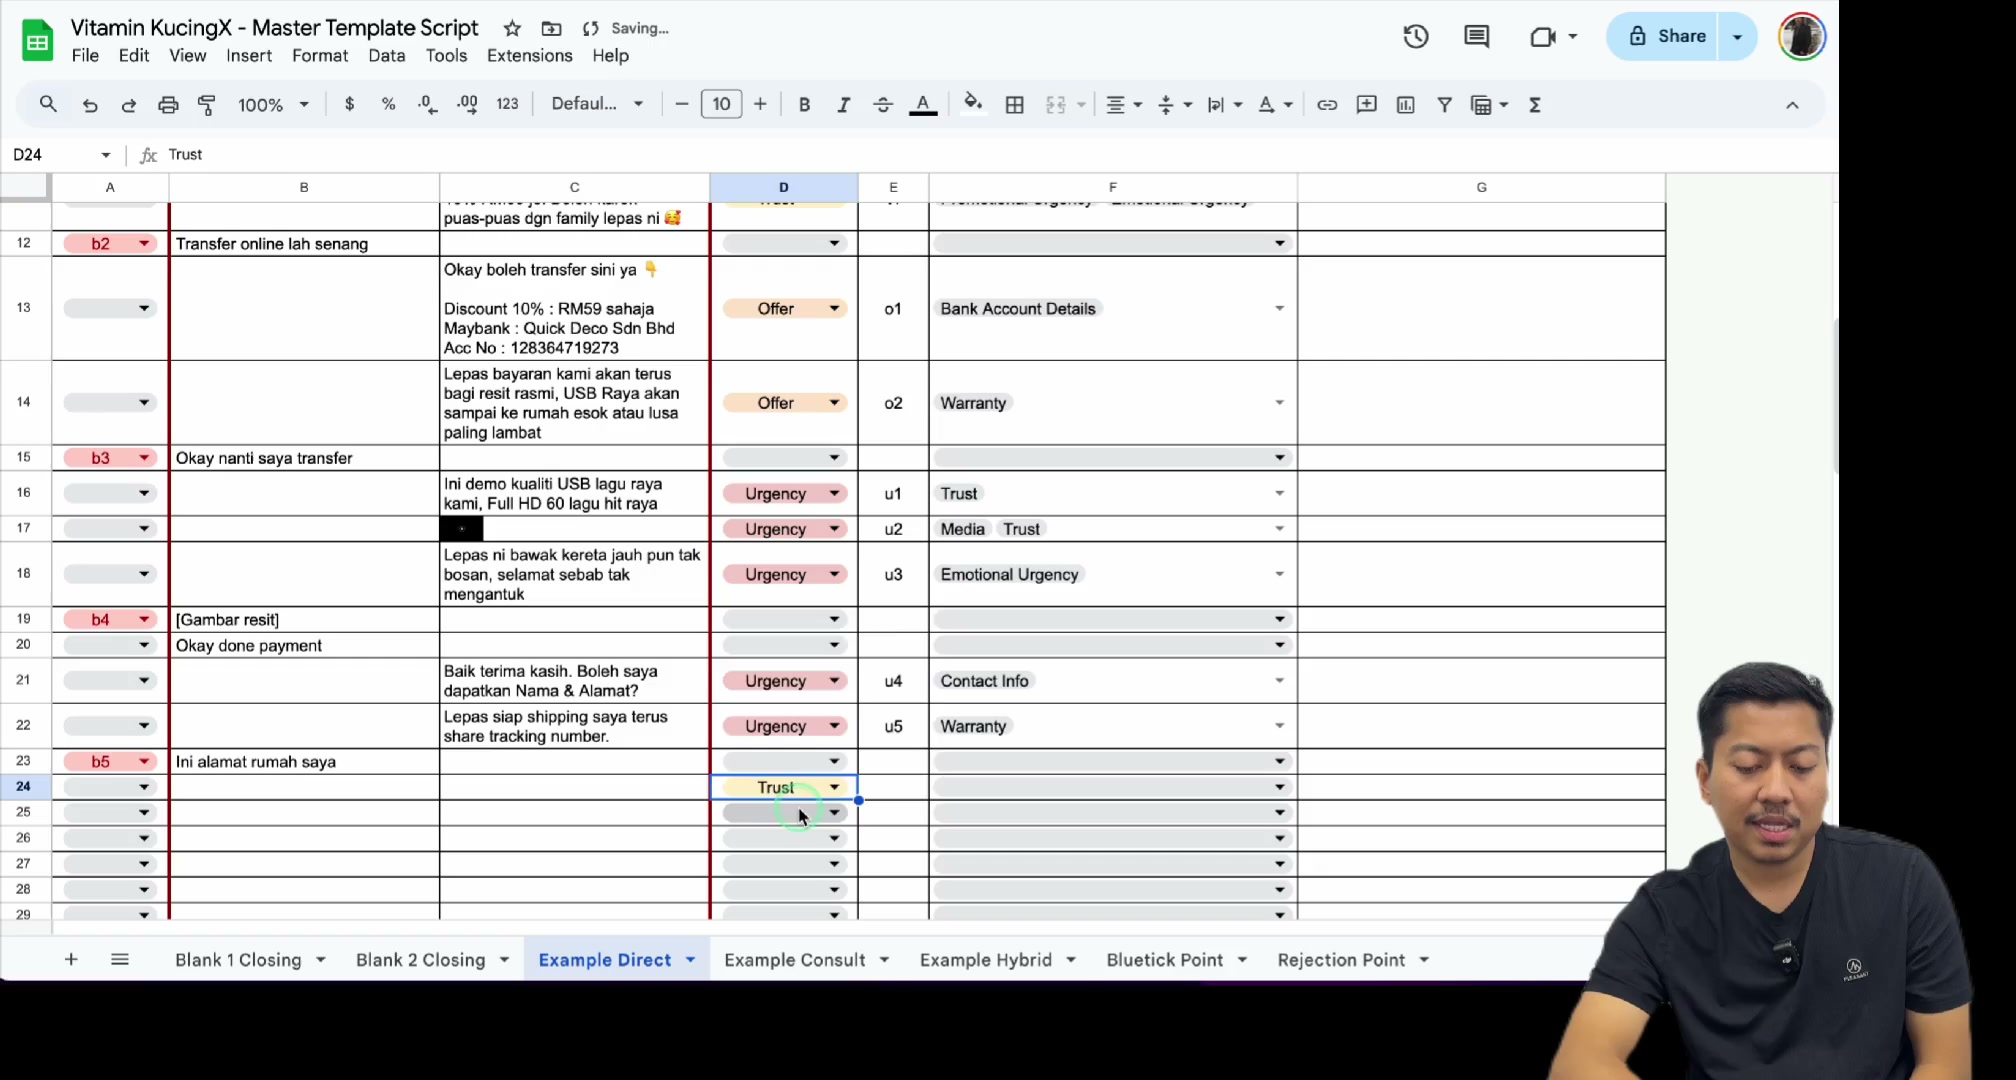Open the Bank Account Details dropdown arrow
The width and height of the screenshot is (2016, 1080).
click(x=1279, y=308)
